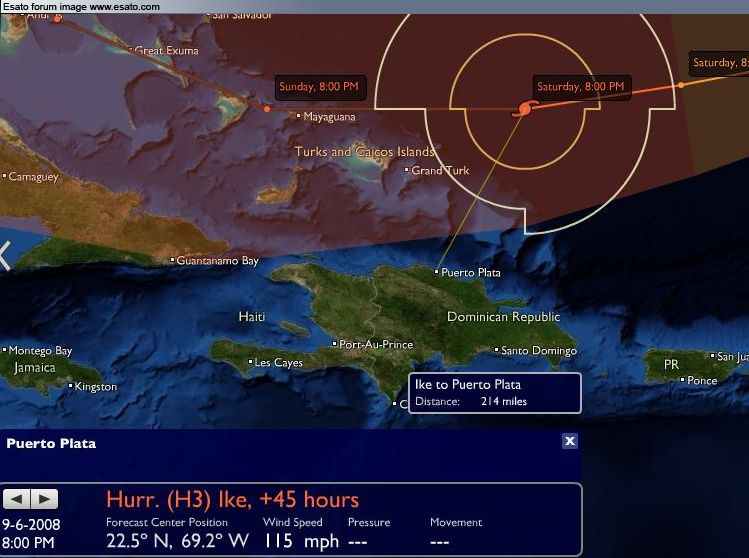Click the Ike to Puerto Plata distance tooltip

tap(496, 393)
